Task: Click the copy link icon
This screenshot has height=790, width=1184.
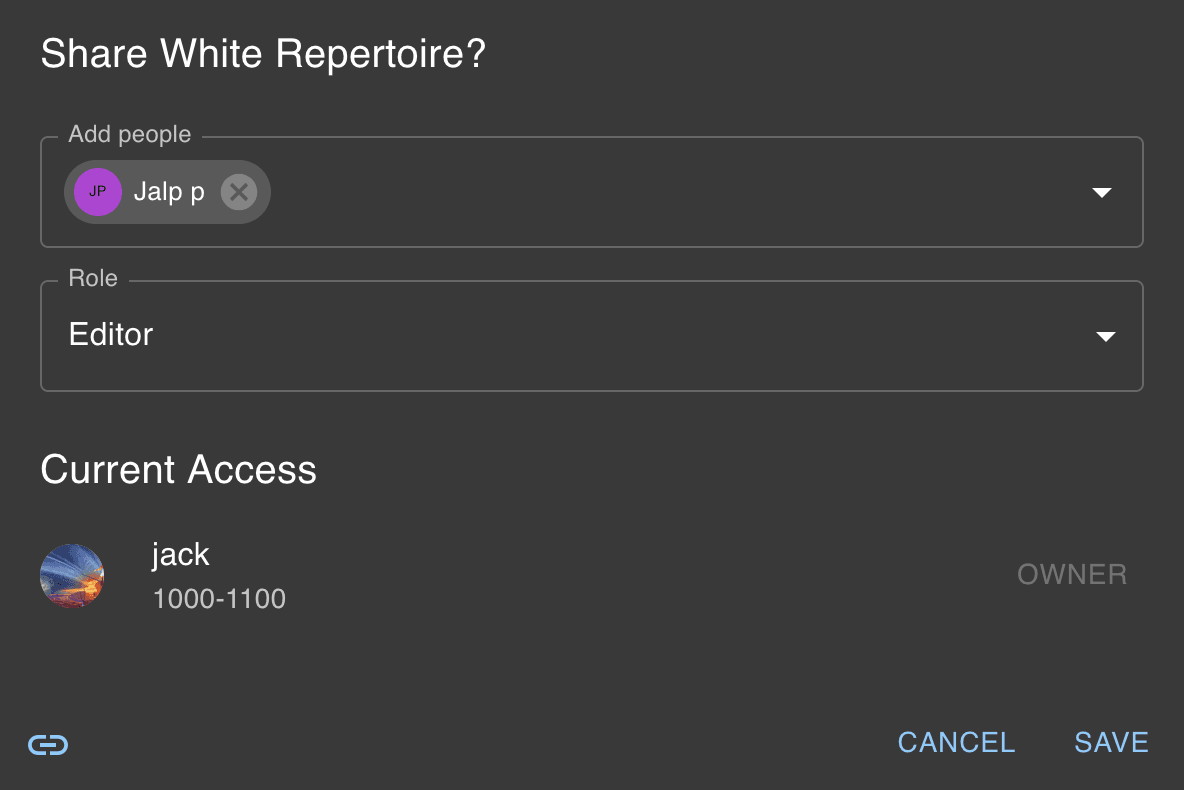Action: click(48, 745)
